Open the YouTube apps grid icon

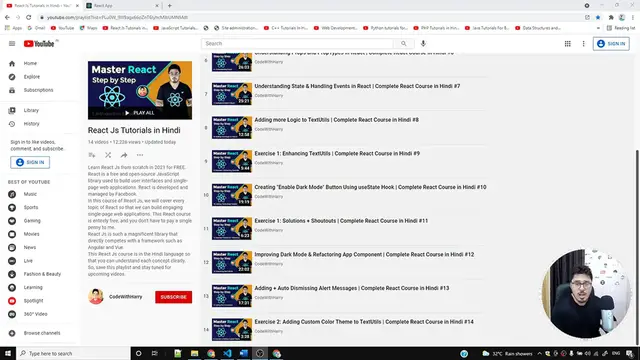pyautogui.click(x=567, y=44)
